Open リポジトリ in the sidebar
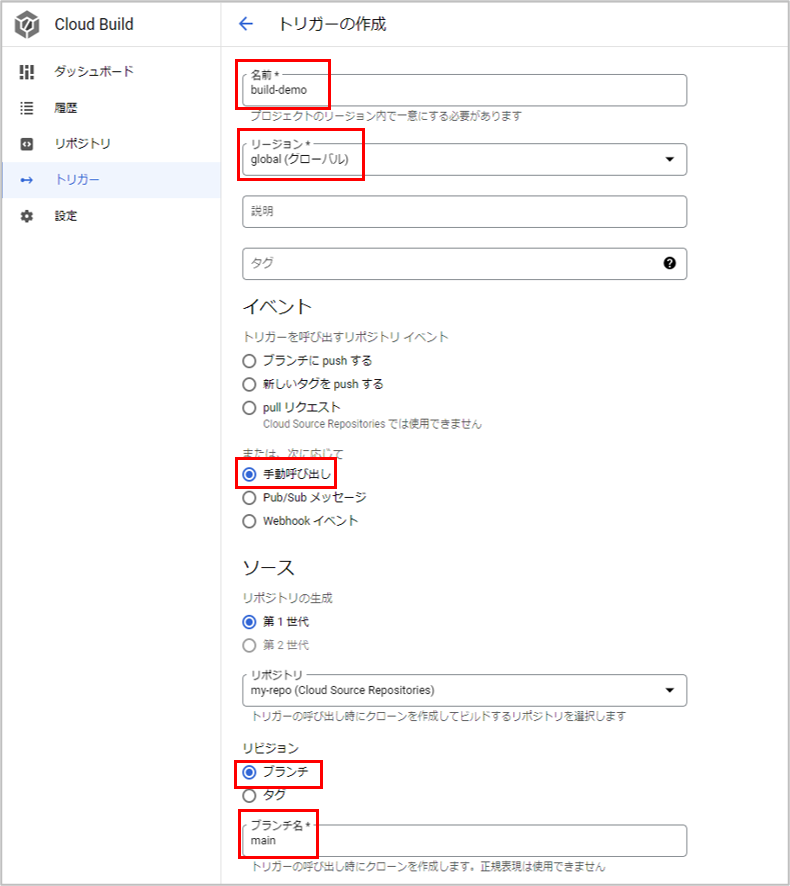The height and width of the screenshot is (886, 790). [111, 144]
